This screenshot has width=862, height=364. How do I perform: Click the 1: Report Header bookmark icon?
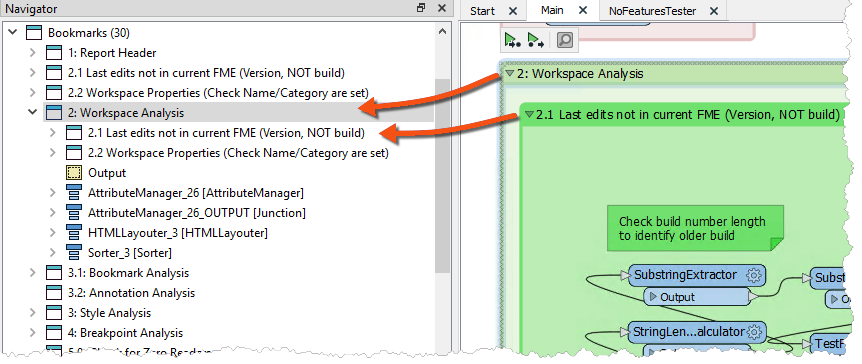(x=54, y=53)
